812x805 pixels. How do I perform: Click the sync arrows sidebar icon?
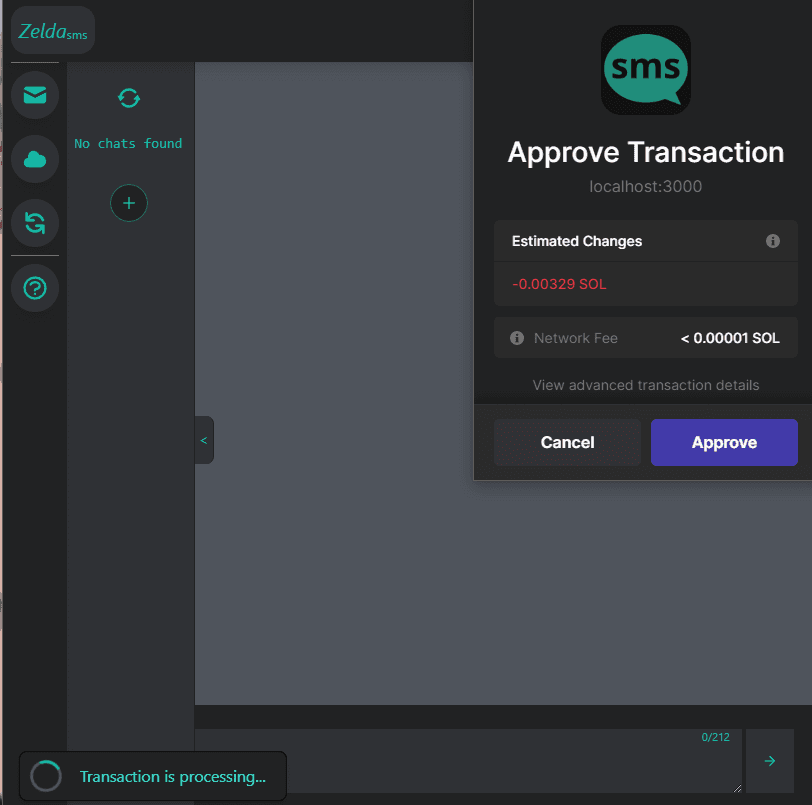coord(35,223)
